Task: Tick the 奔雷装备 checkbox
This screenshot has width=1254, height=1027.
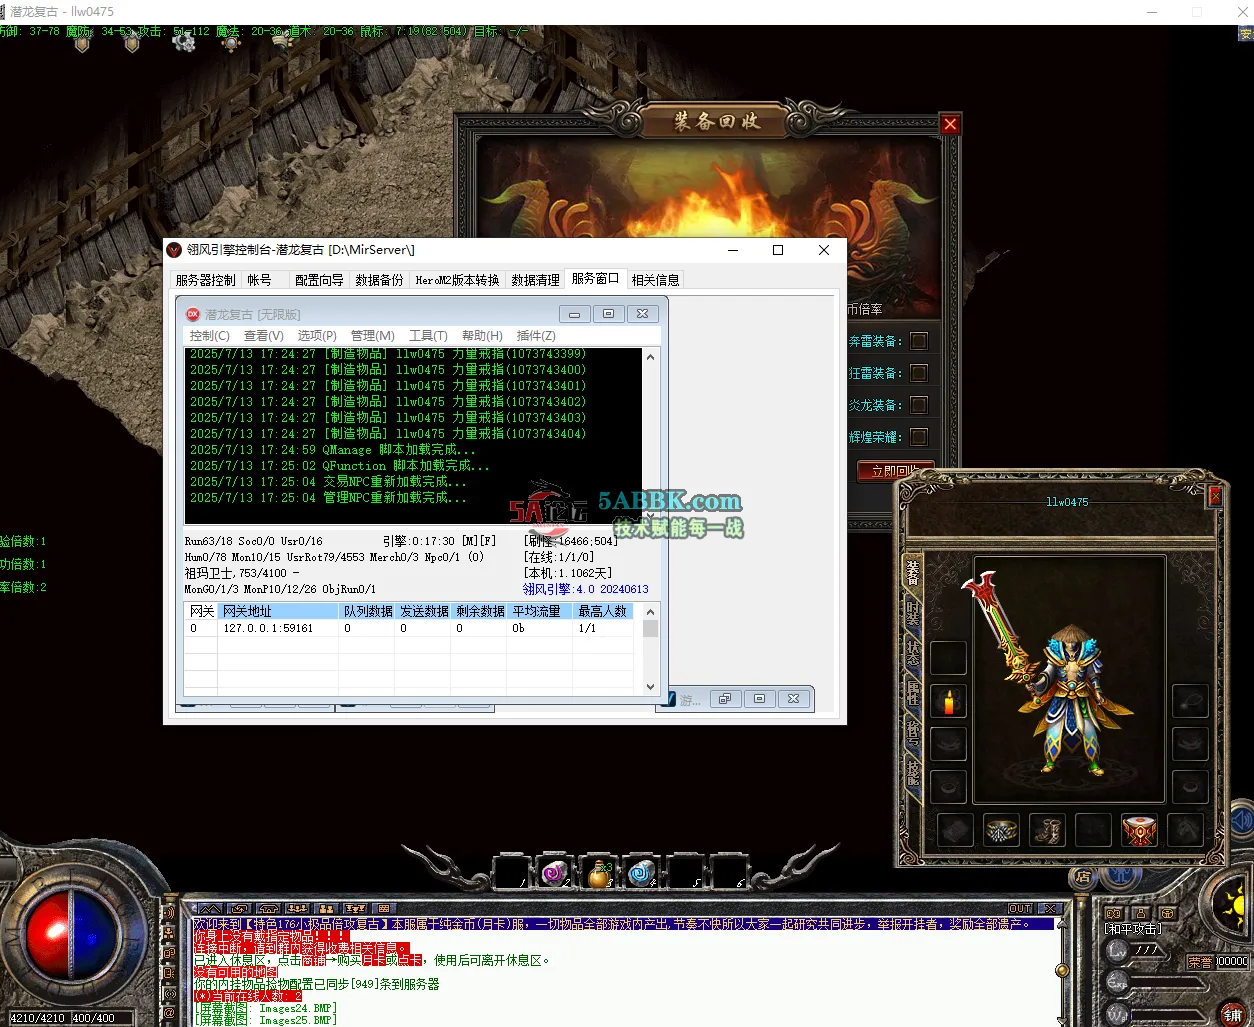Action: (x=918, y=341)
